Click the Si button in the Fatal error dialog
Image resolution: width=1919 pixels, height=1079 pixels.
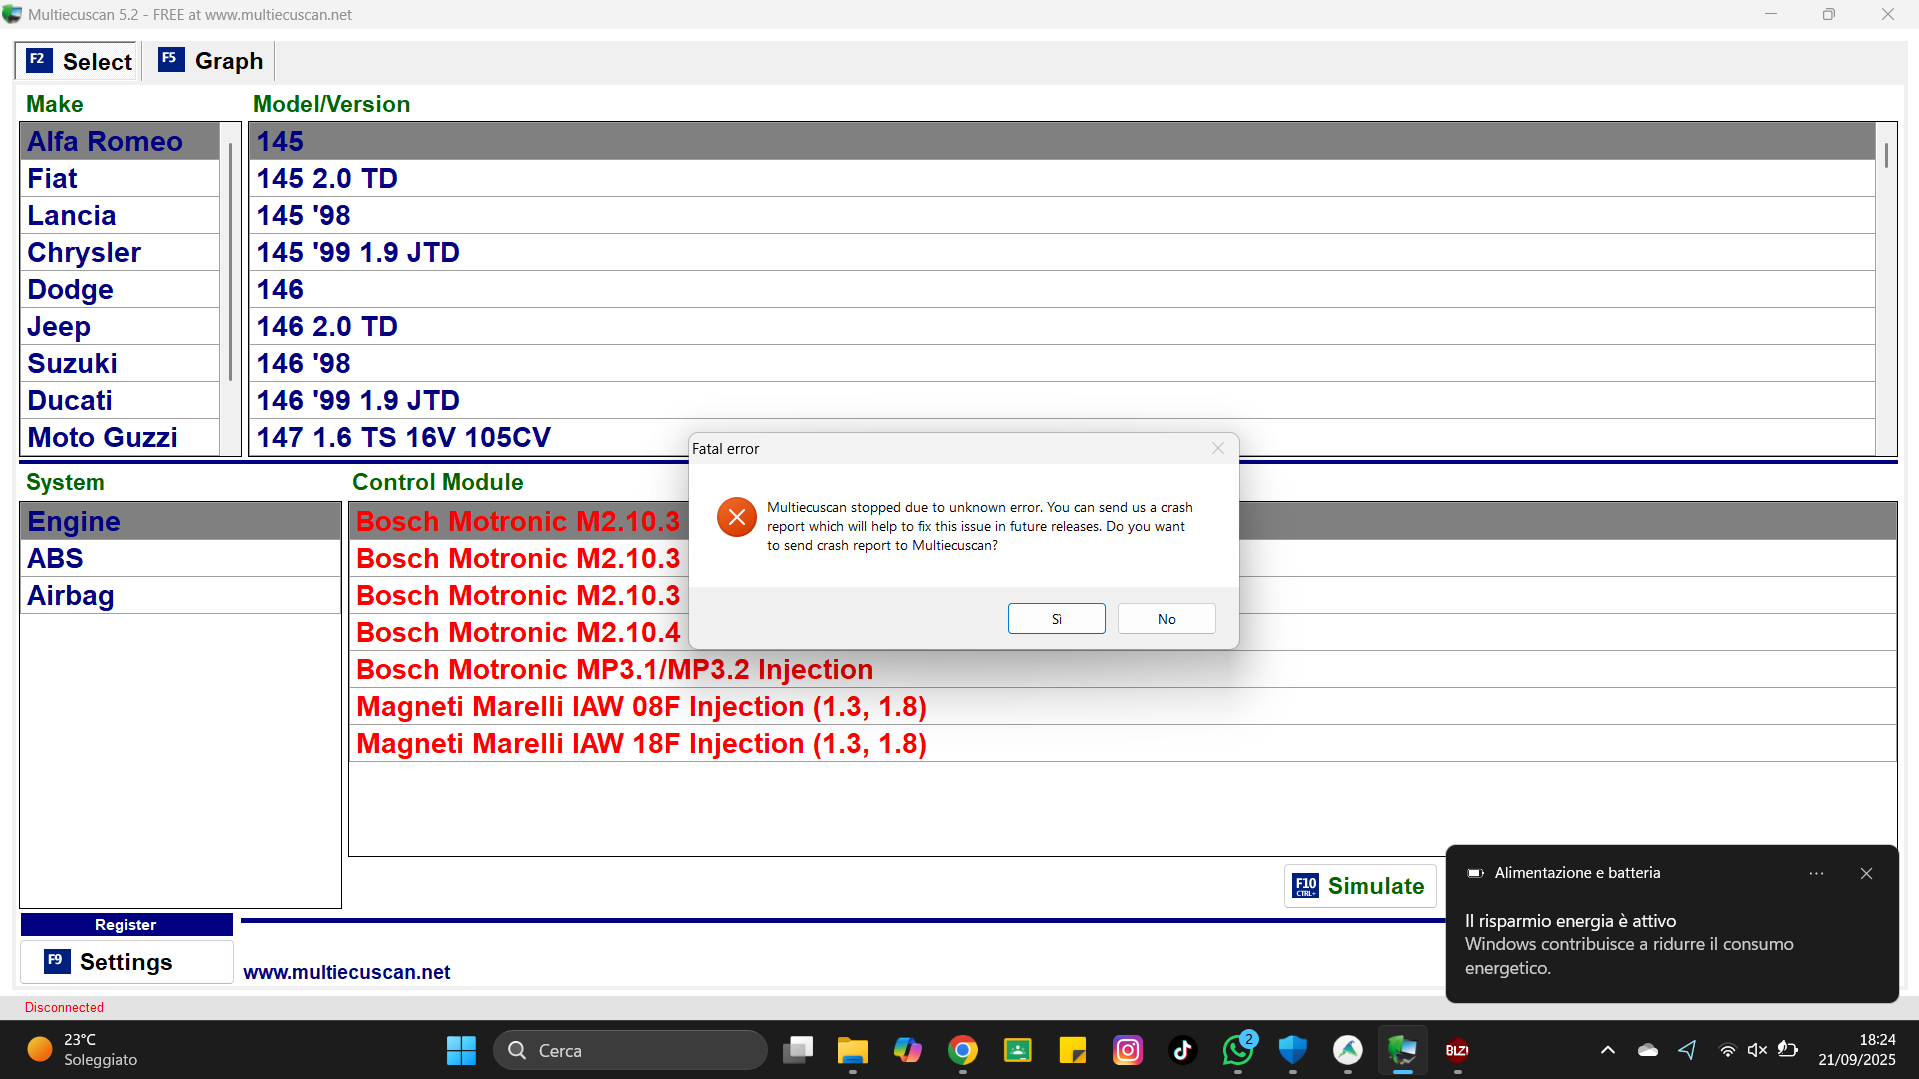1056,619
